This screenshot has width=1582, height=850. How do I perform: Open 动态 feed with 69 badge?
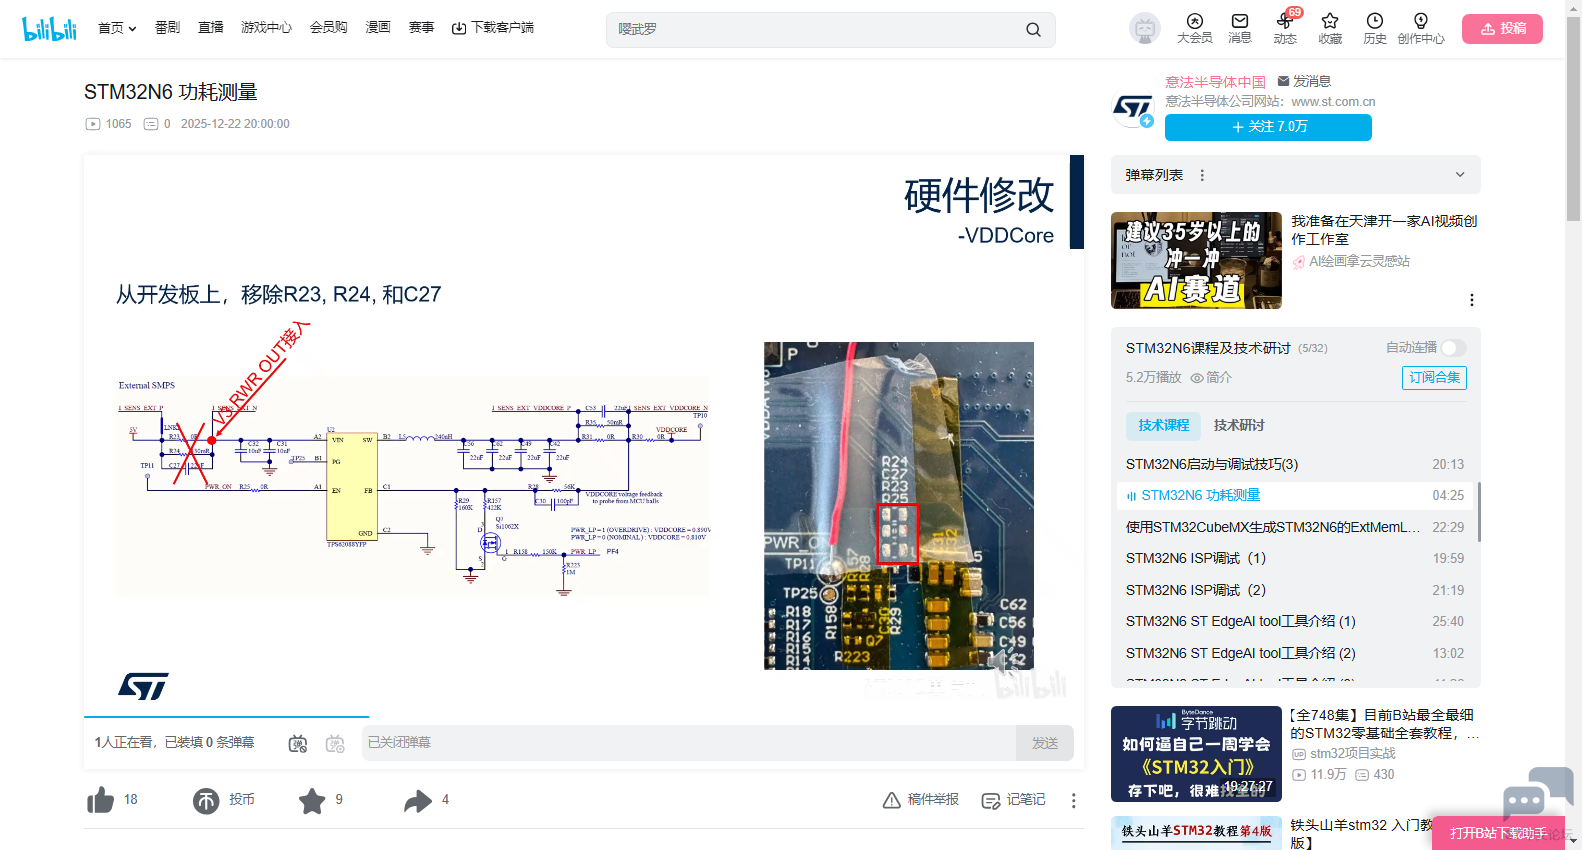click(1285, 29)
